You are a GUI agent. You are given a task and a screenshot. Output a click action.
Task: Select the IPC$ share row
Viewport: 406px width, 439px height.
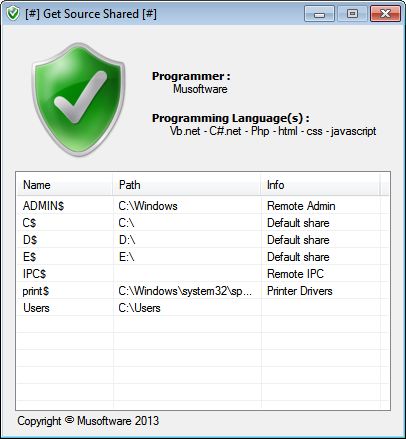coord(202,274)
